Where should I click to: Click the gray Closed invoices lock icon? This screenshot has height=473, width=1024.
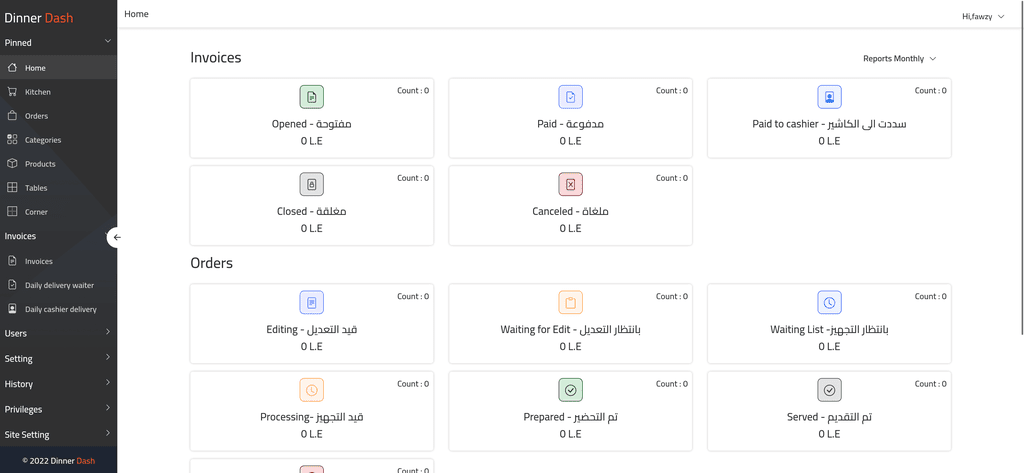click(x=312, y=185)
